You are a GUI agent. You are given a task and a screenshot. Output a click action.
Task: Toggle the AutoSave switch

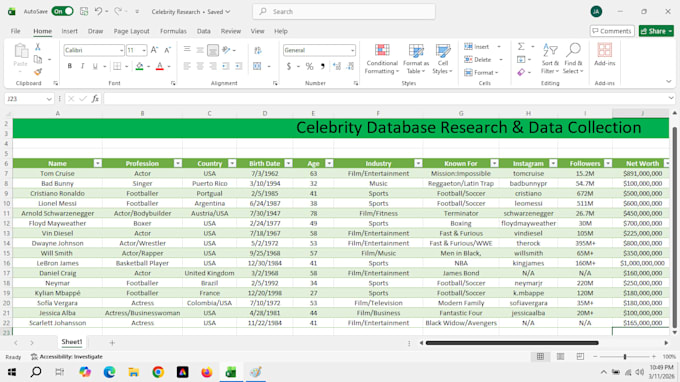click(x=62, y=11)
